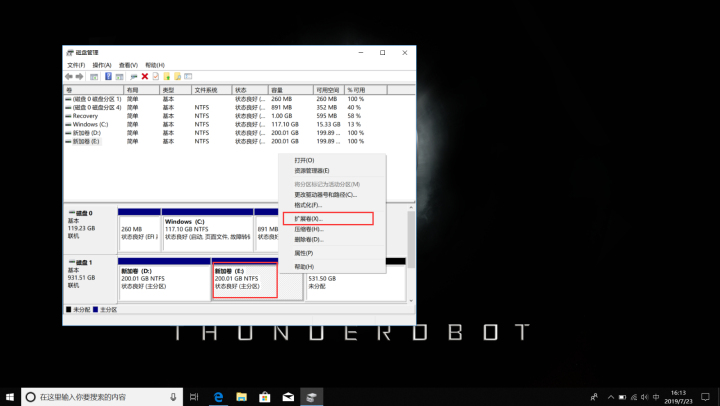The height and width of the screenshot is (406, 720).
Task: Open the taskbar clock showing 16:13
Action: click(x=678, y=397)
